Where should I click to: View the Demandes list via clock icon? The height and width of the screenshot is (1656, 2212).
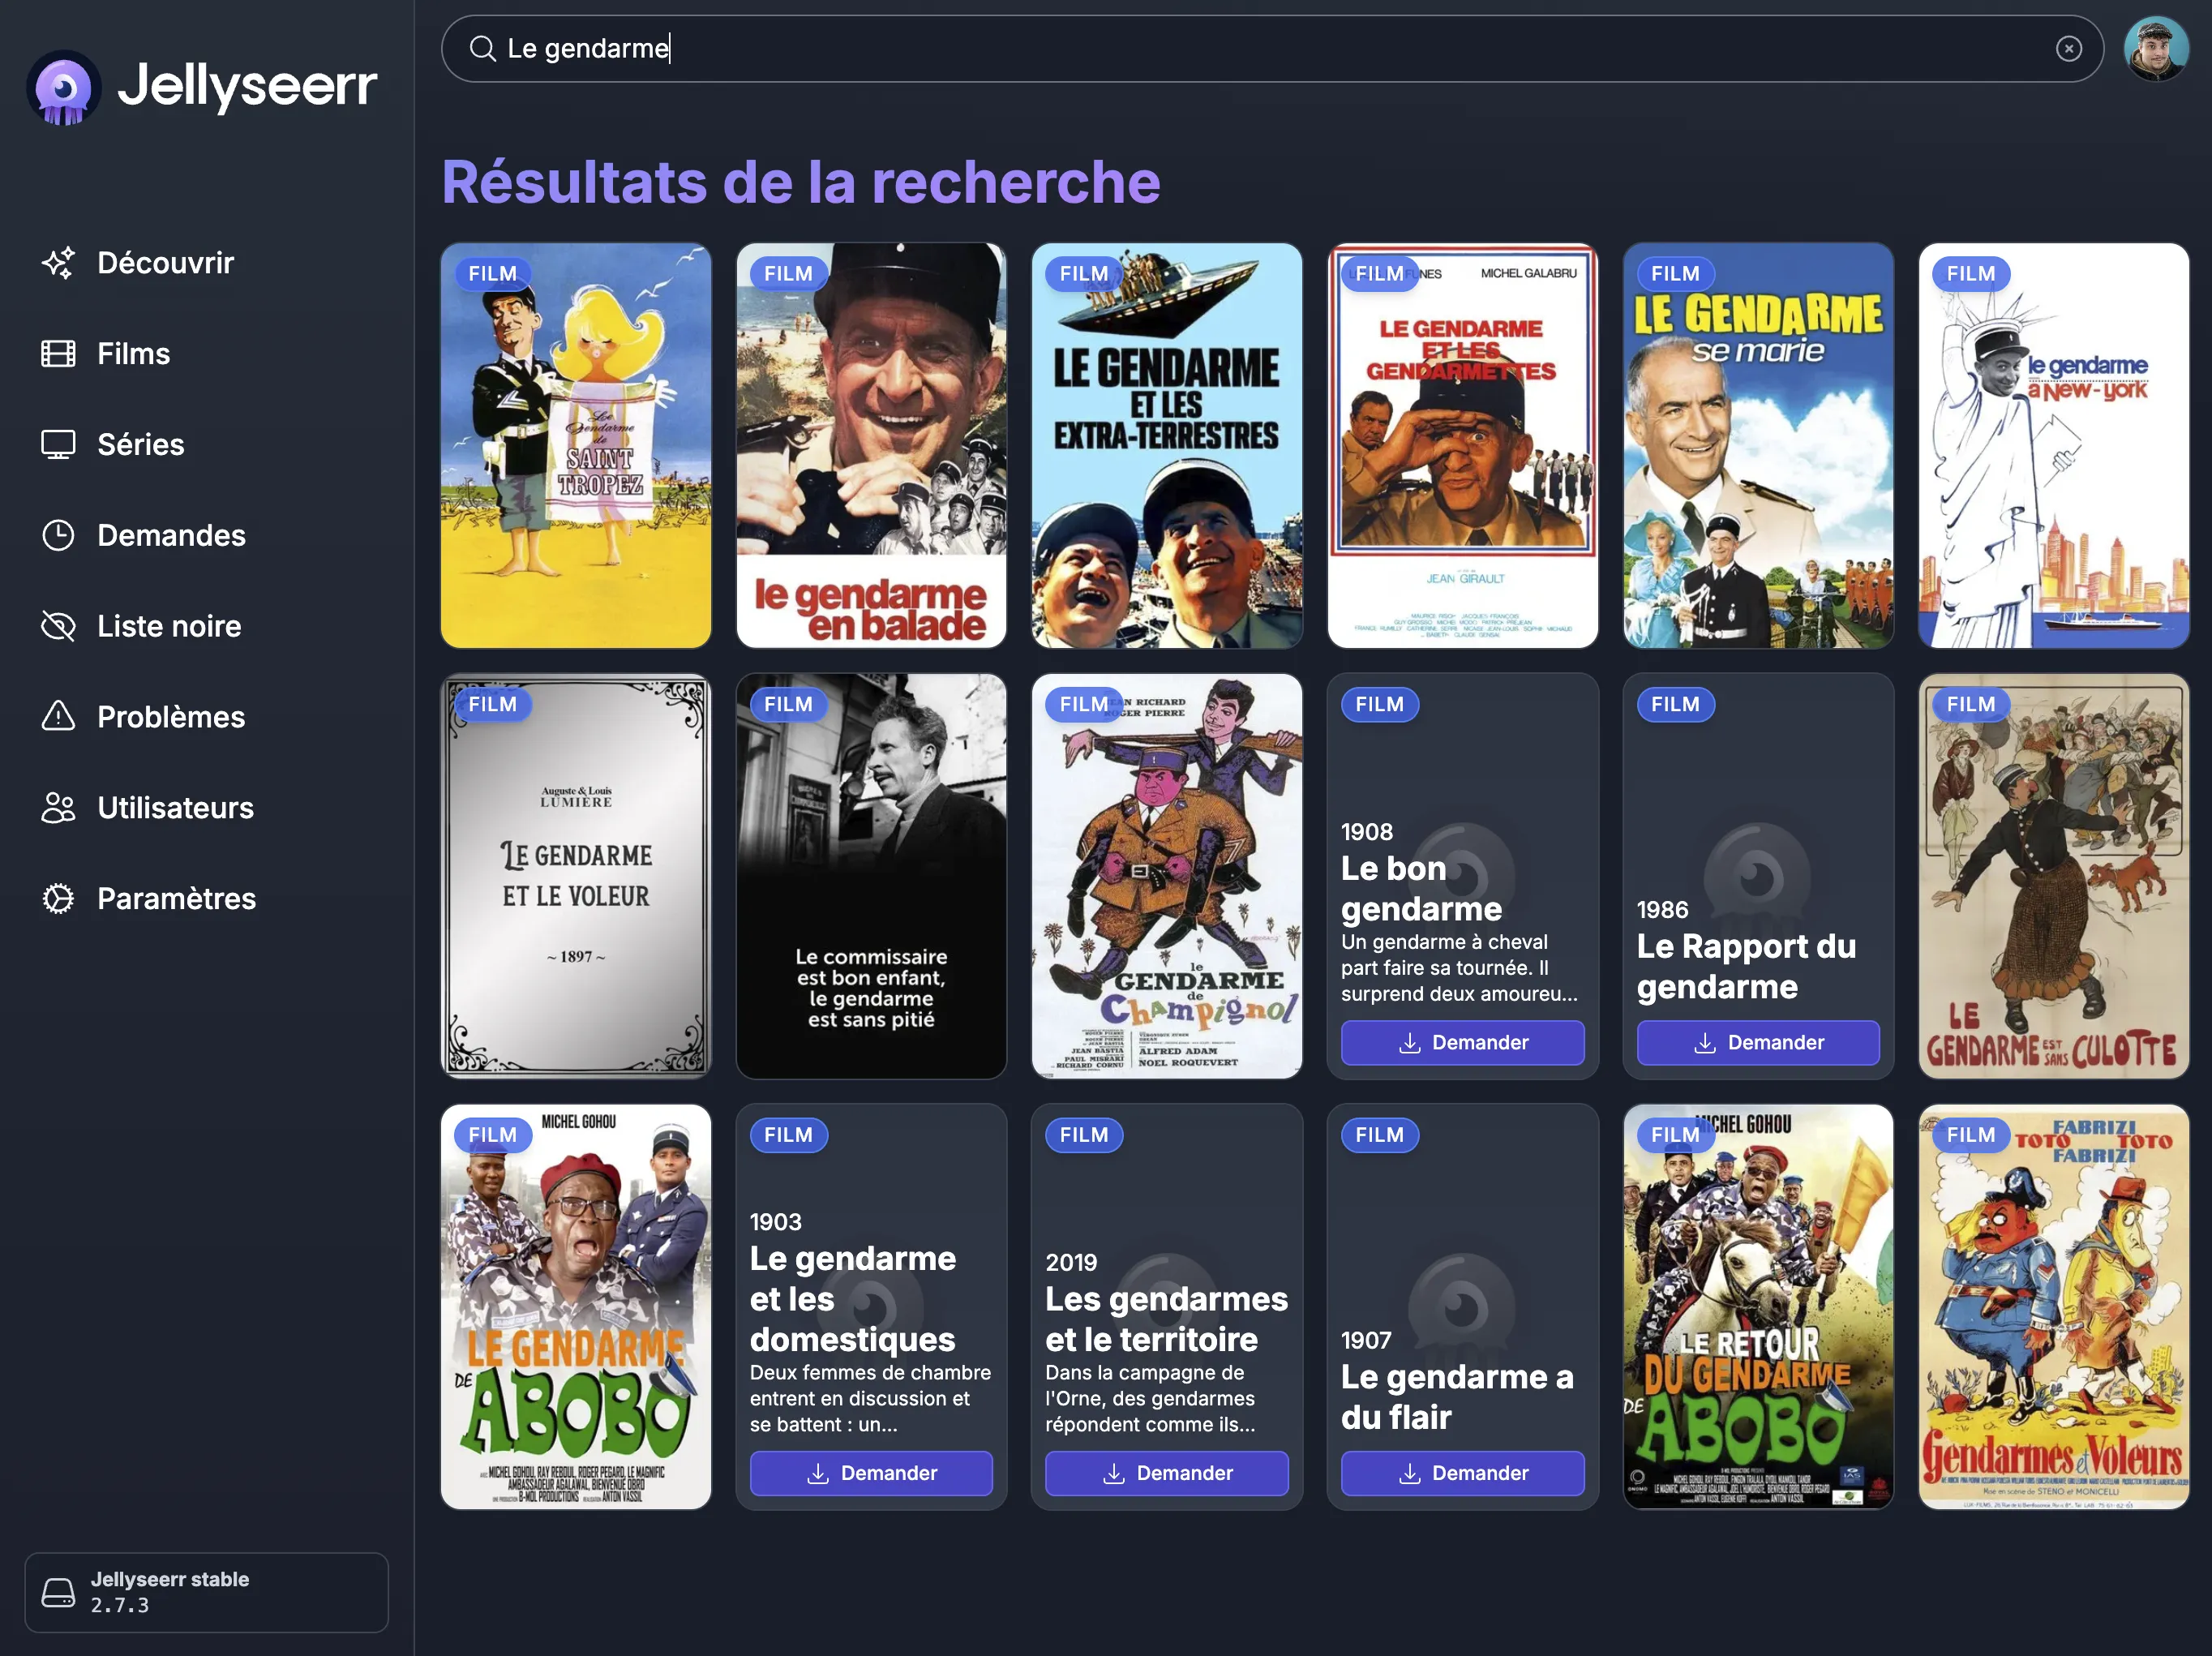[60, 535]
